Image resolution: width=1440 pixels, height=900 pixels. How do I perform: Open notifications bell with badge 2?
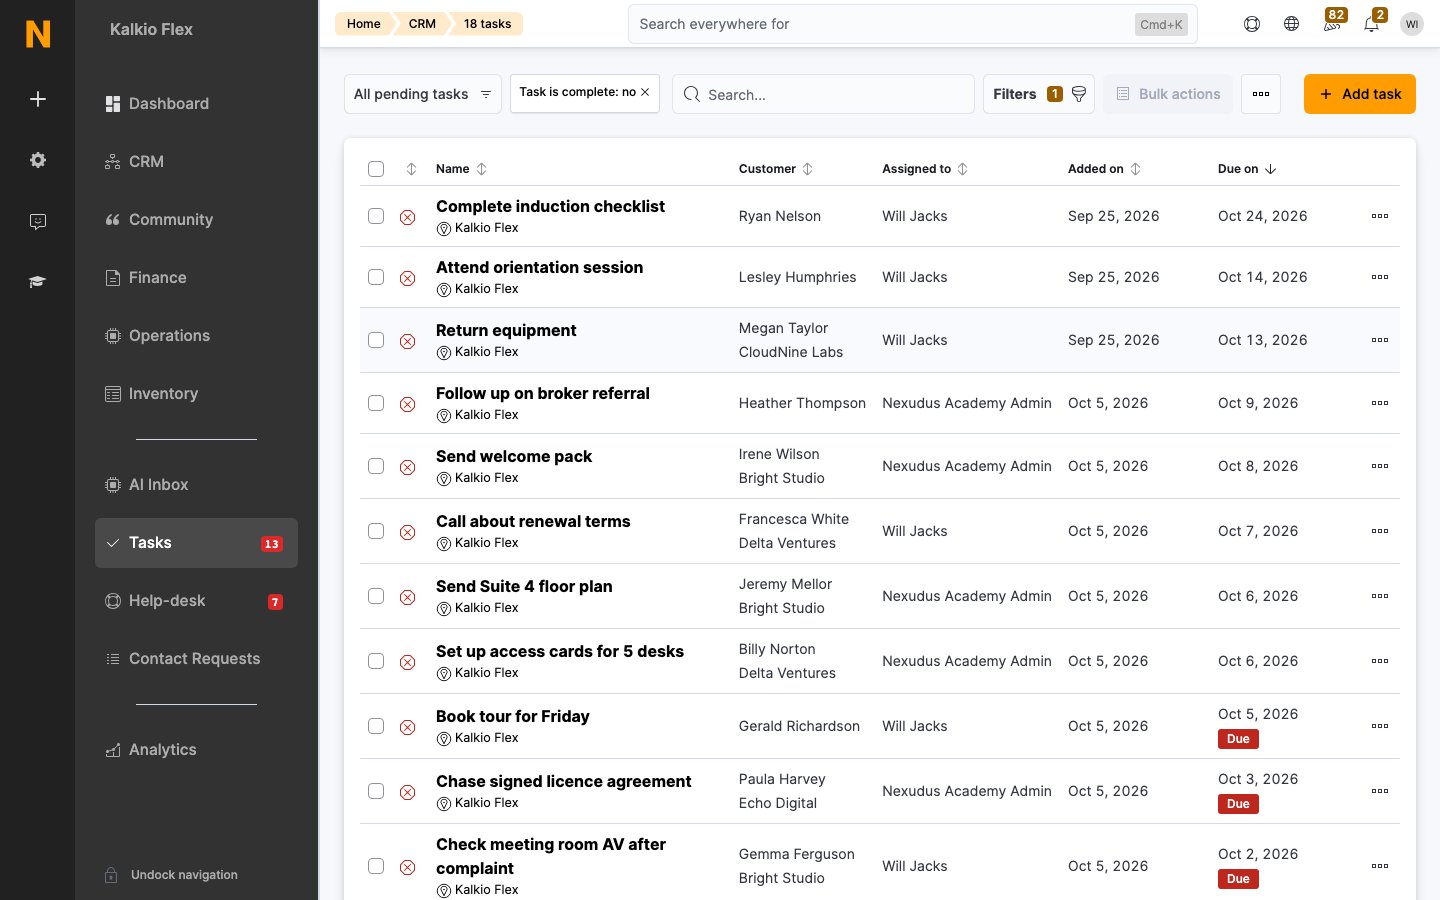click(1373, 22)
